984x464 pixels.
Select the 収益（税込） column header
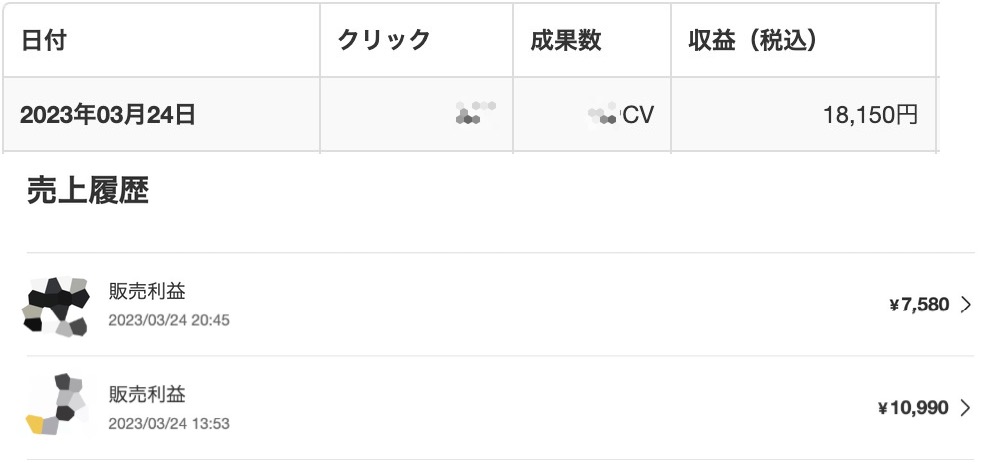point(803,40)
